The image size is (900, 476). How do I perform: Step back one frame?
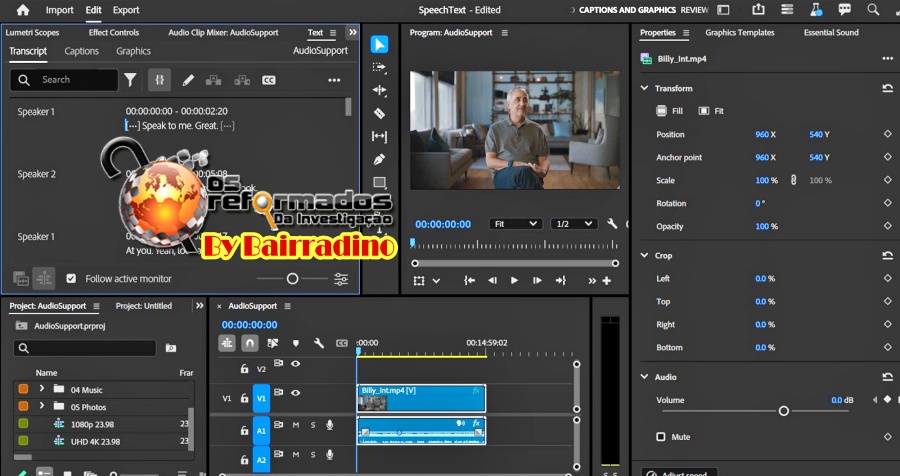[x=492, y=281]
